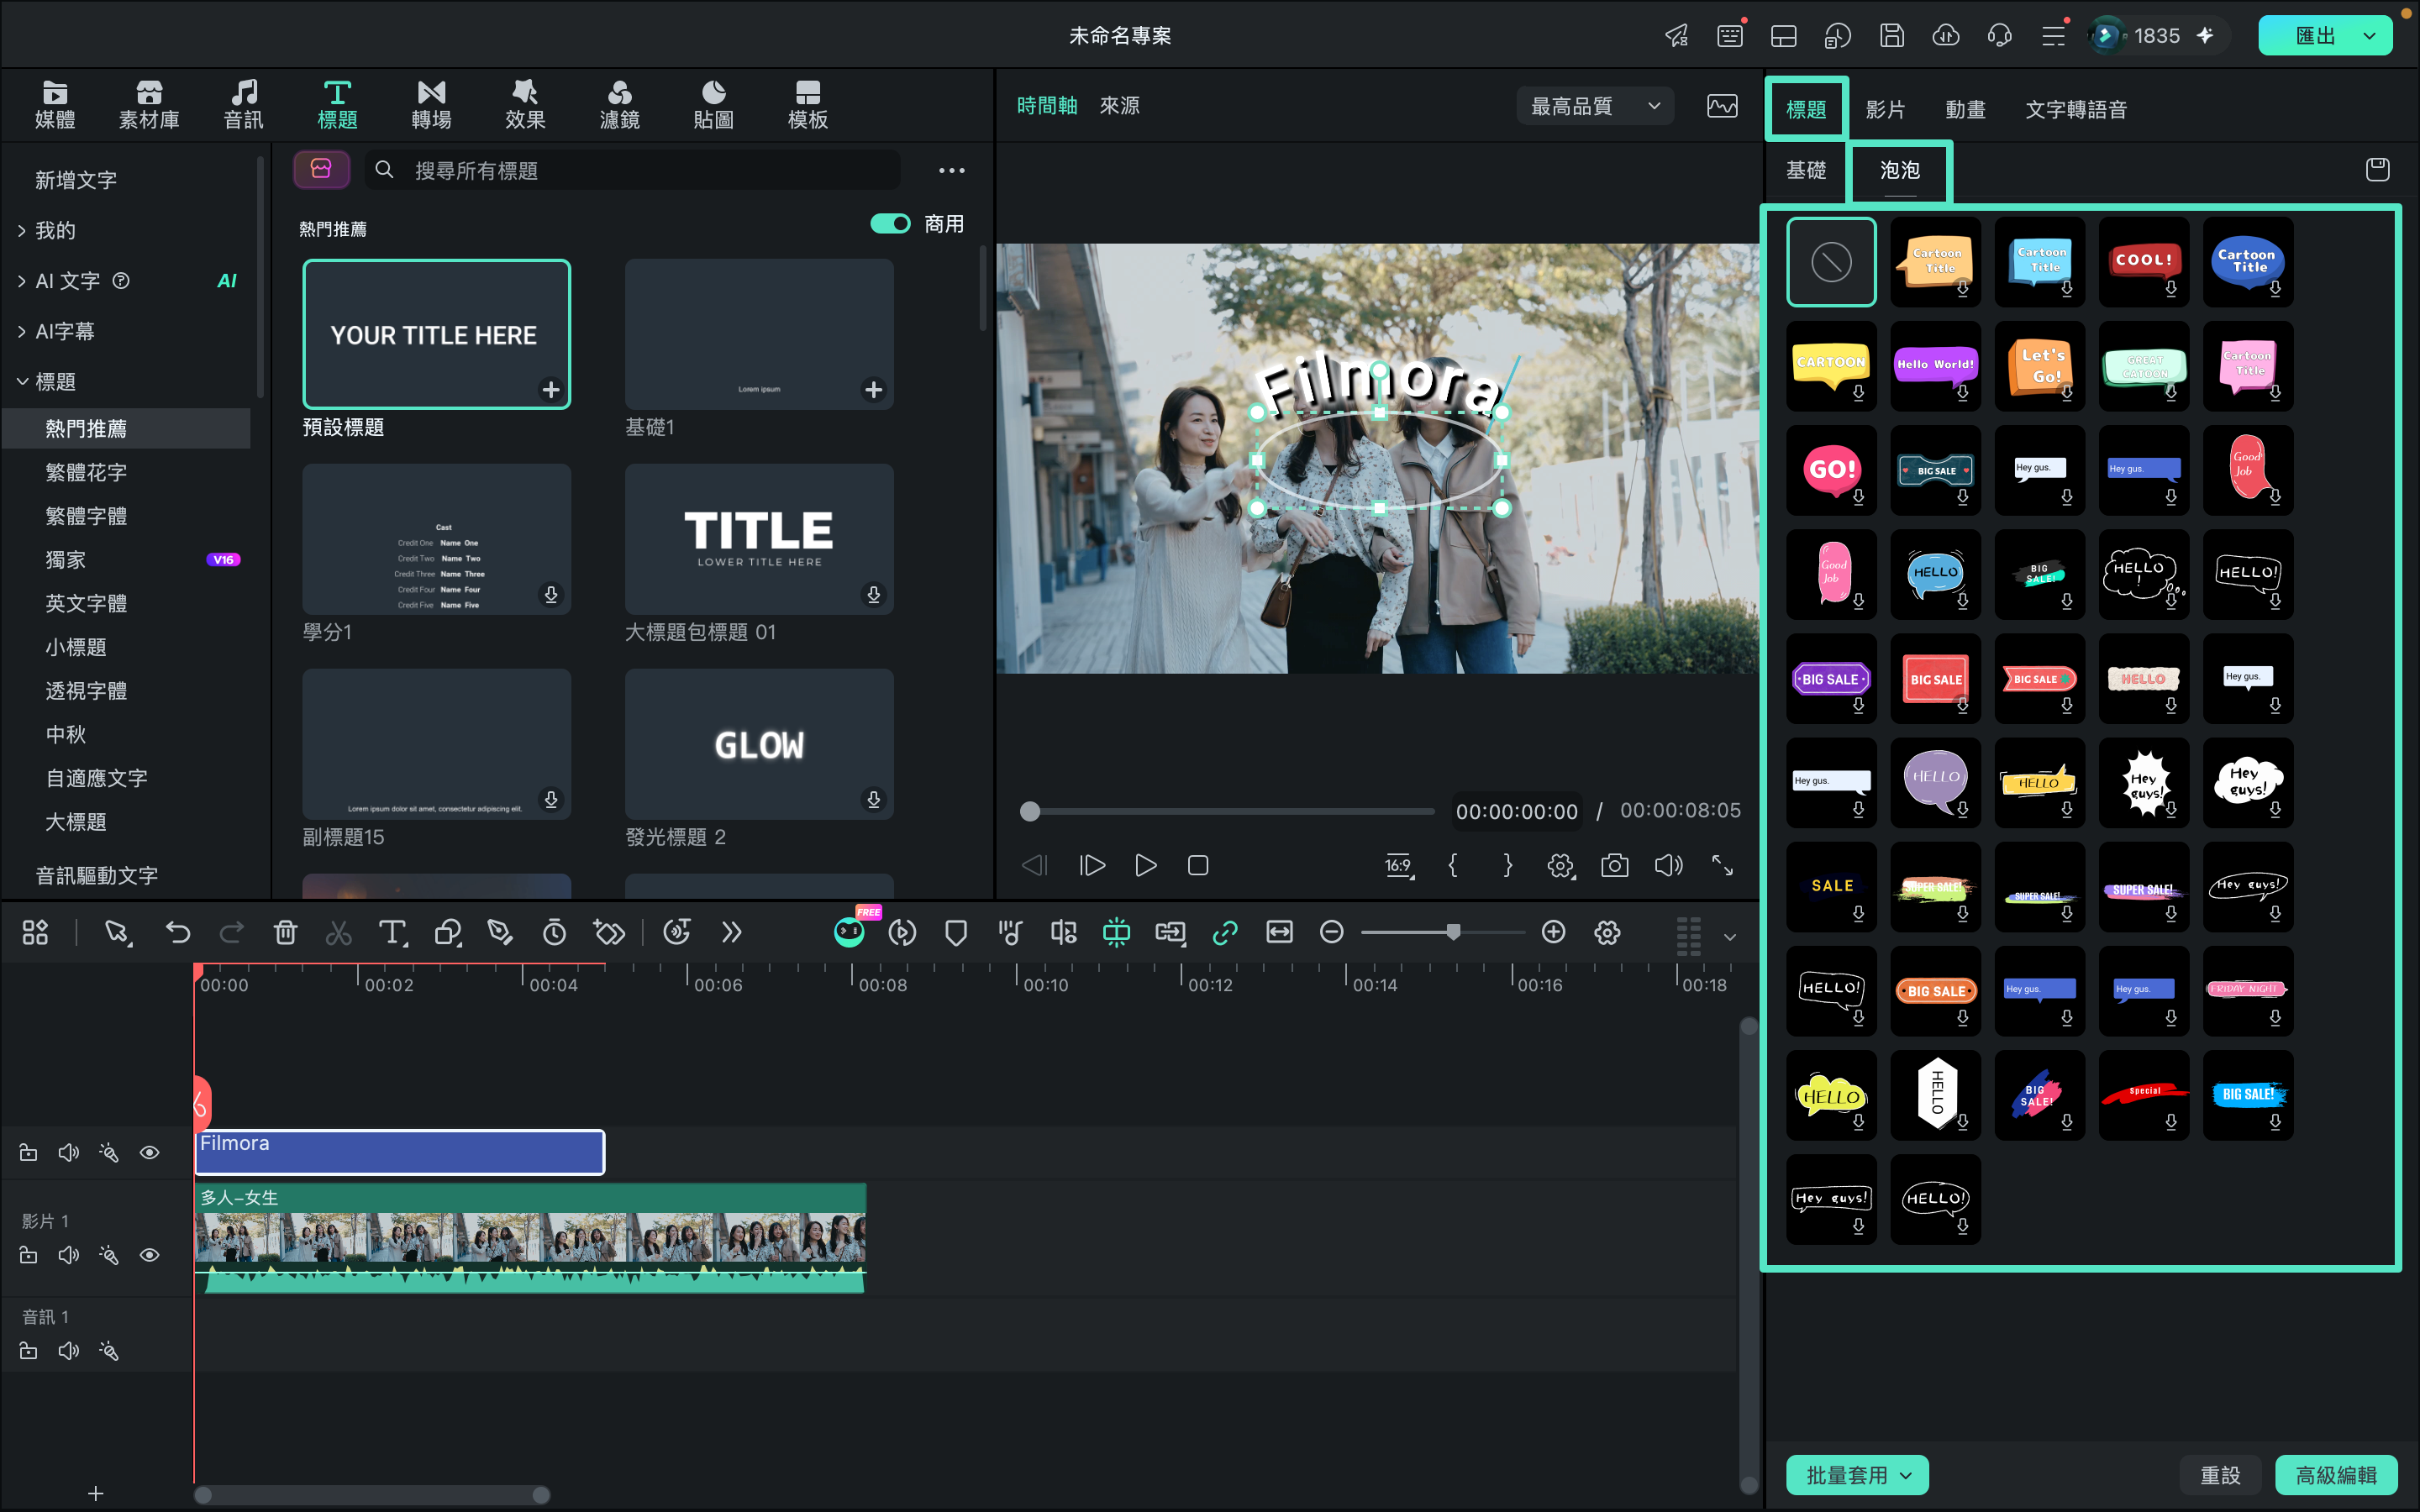Click 新增文字 in the sidebar

(x=76, y=180)
